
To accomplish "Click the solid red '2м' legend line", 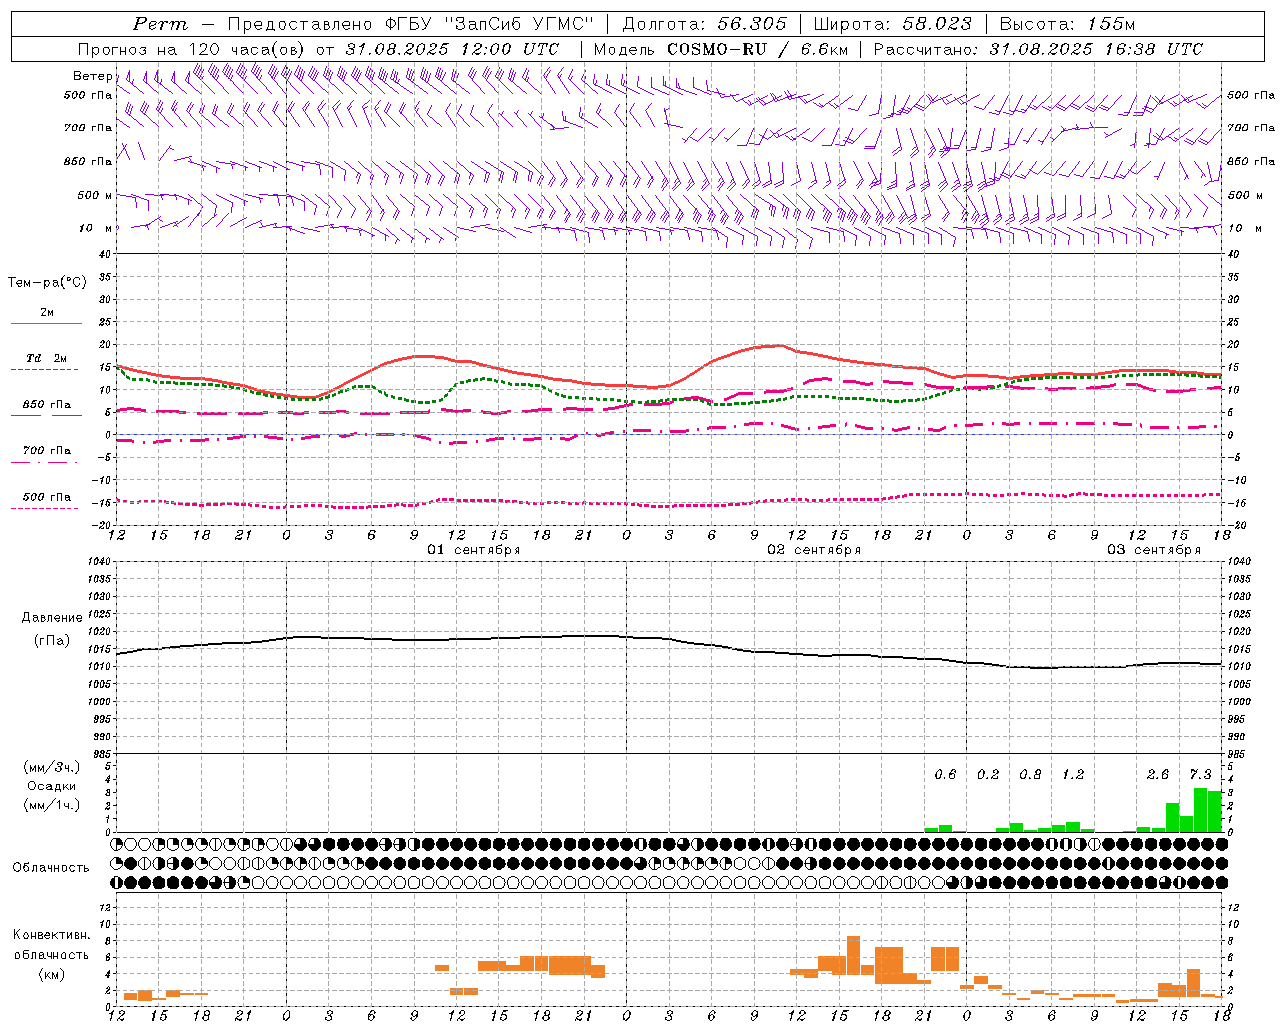I will click(46, 323).
